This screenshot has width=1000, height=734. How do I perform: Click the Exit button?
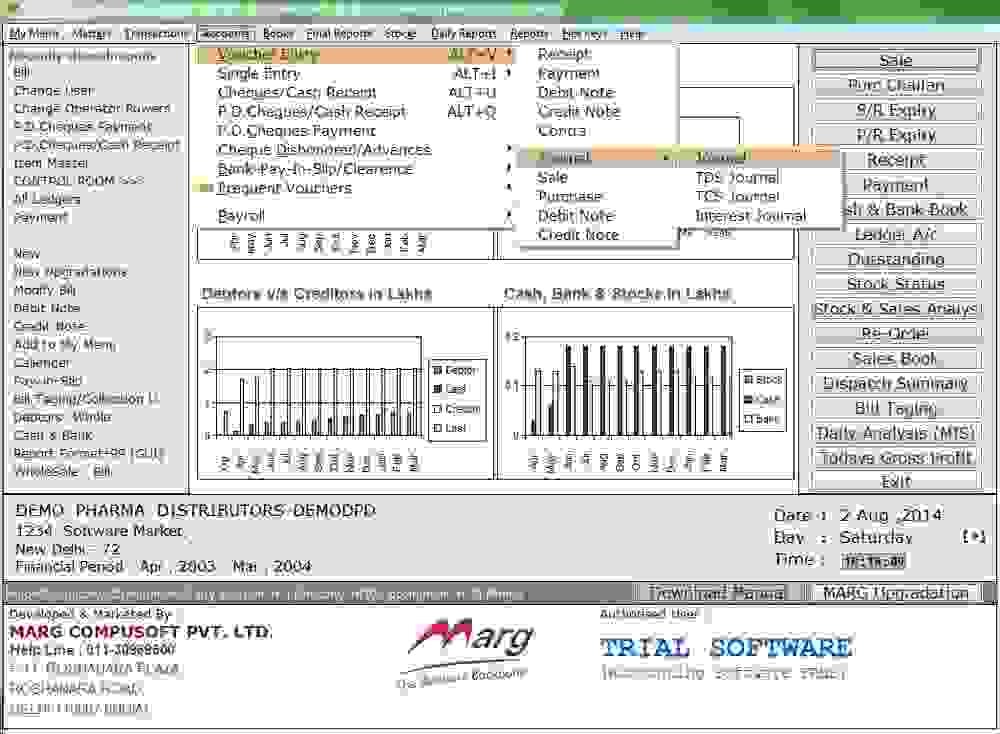click(896, 481)
